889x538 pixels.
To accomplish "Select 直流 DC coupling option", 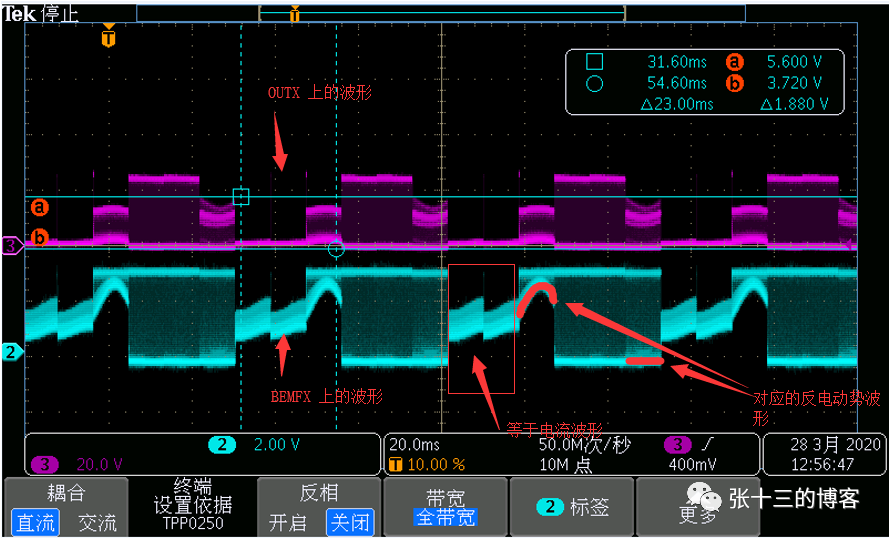I will point(35,523).
